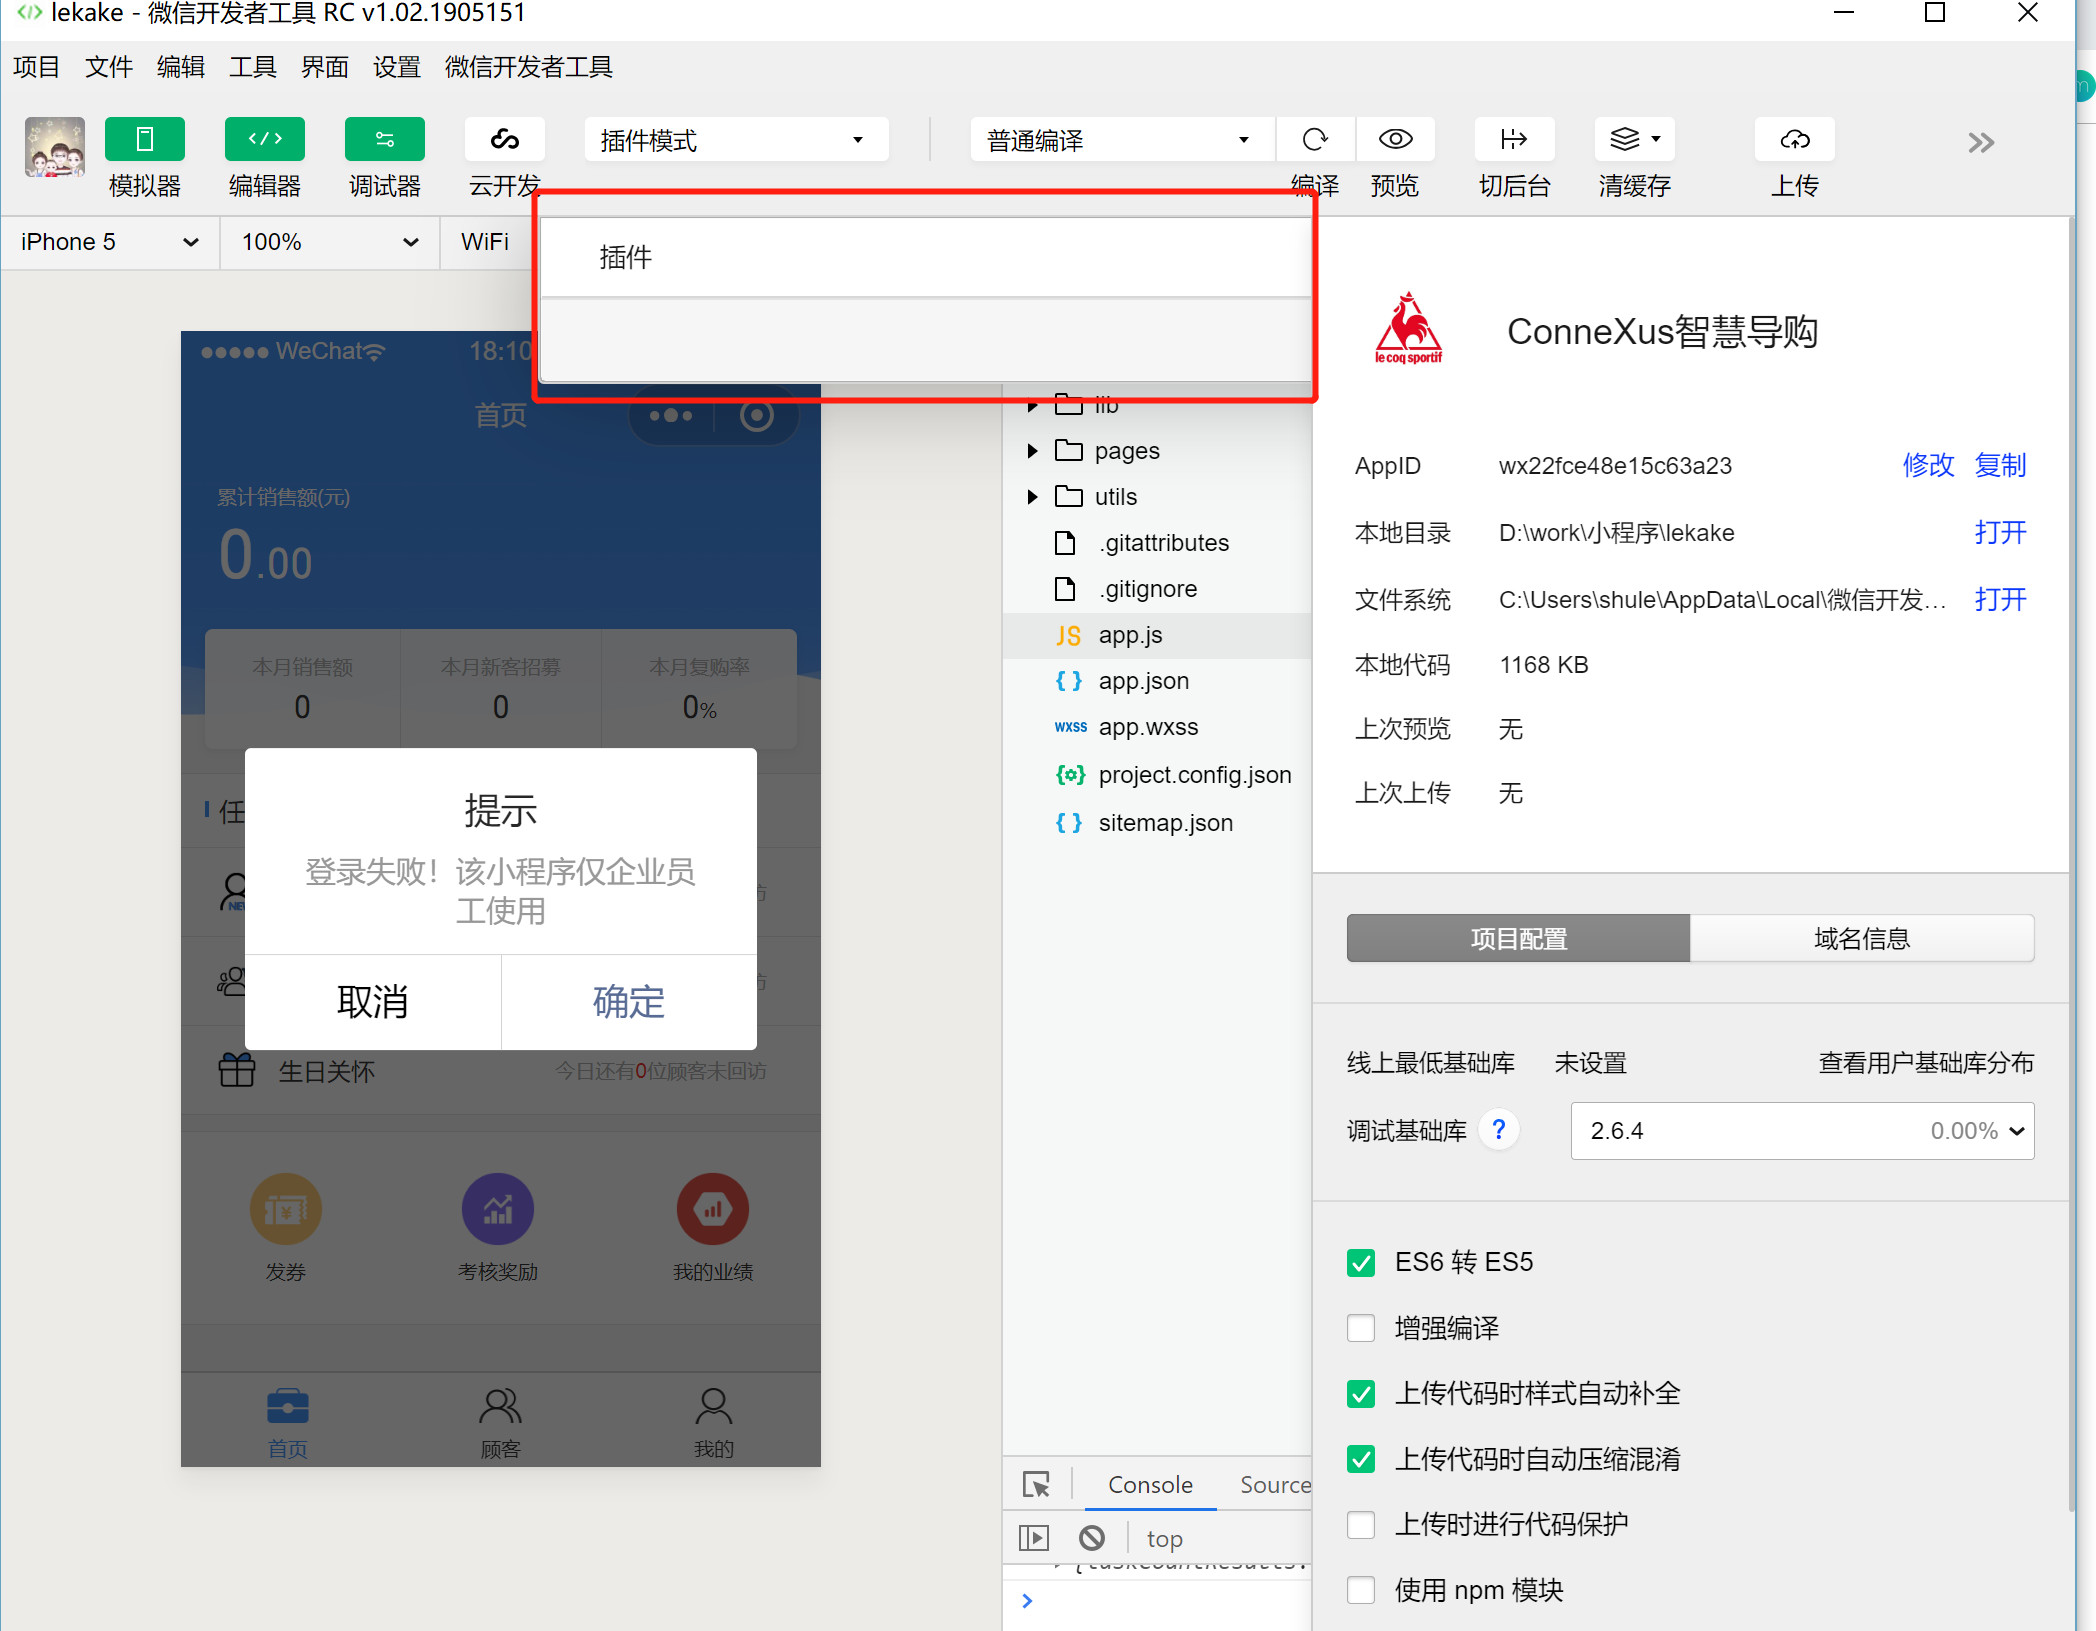Open the iPhone 5 device dropdown
Screen dimensions: 2096x1631
[x=109, y=242]
